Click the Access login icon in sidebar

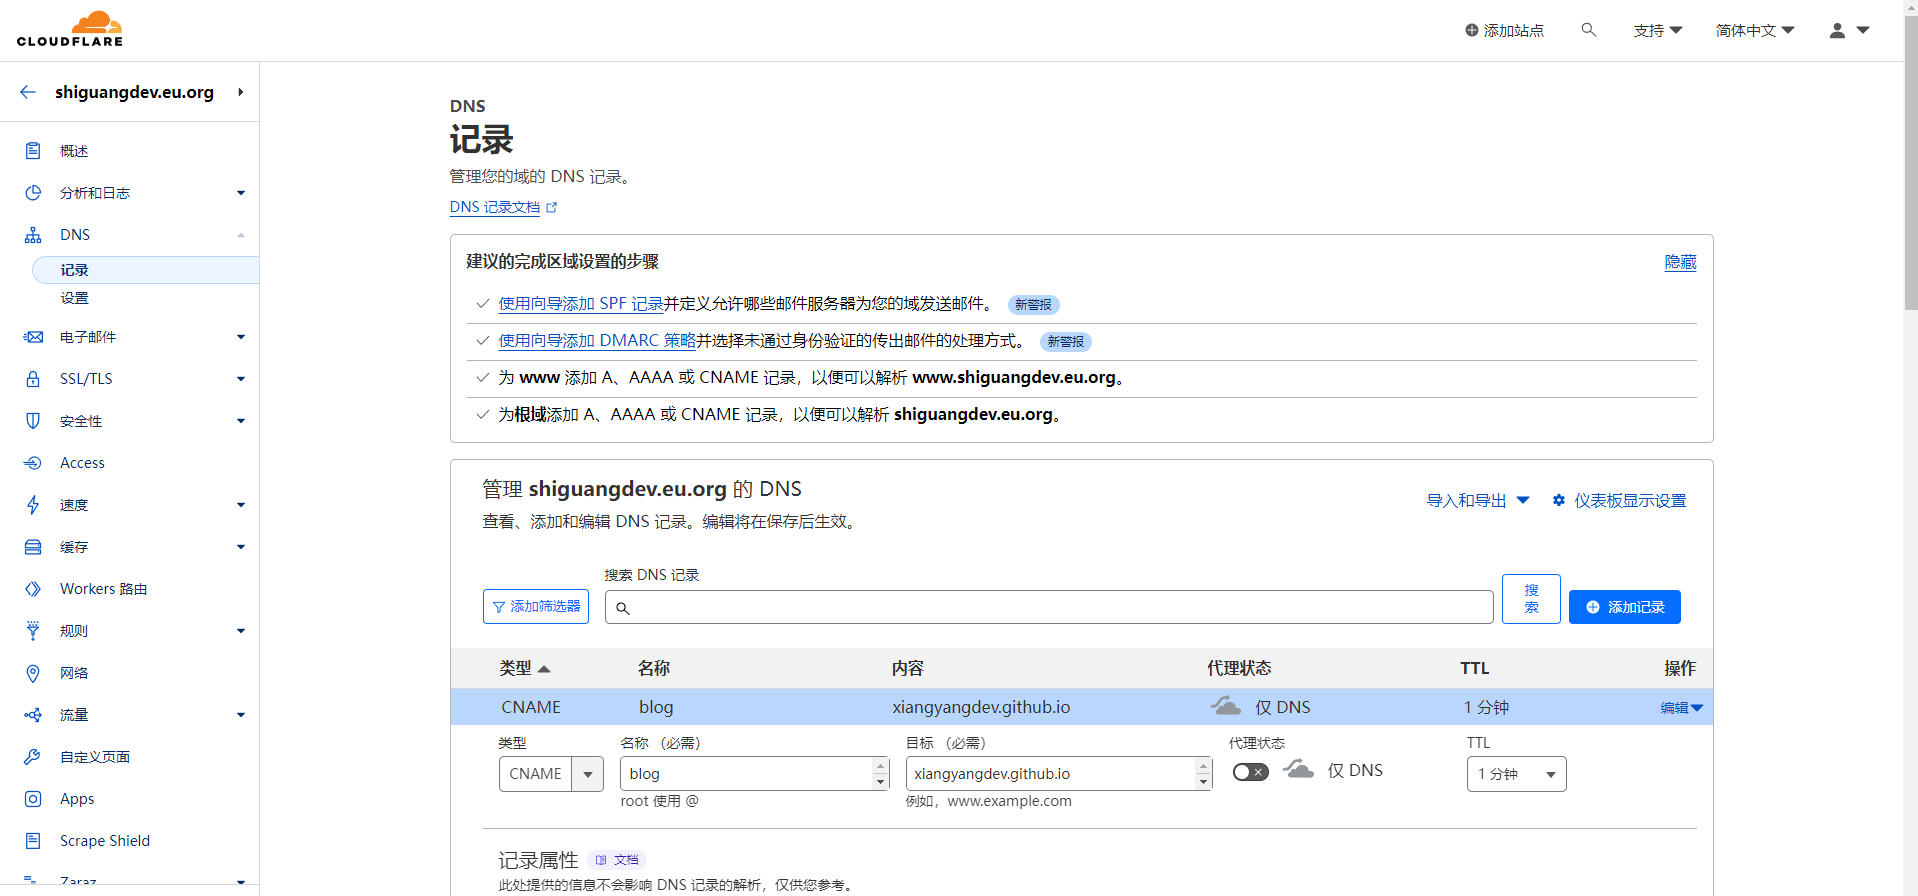click(33, 463)
